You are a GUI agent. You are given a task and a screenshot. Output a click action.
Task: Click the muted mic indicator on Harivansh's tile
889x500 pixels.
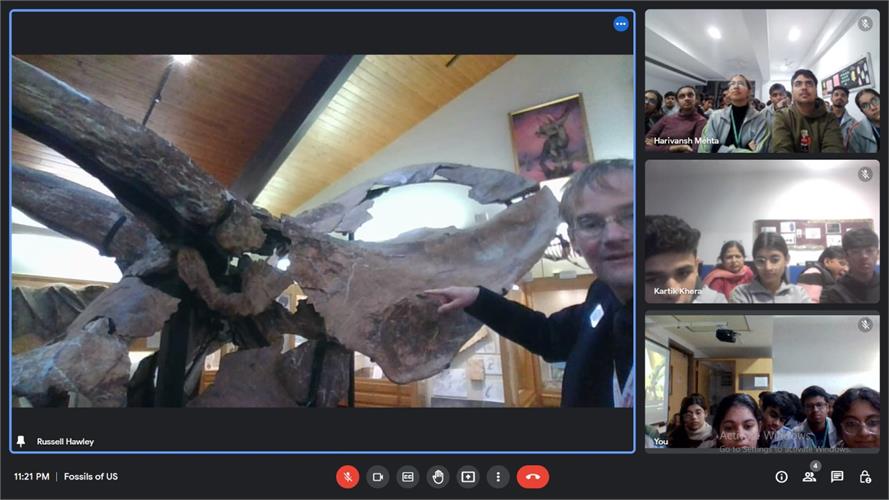click(865, 24)
